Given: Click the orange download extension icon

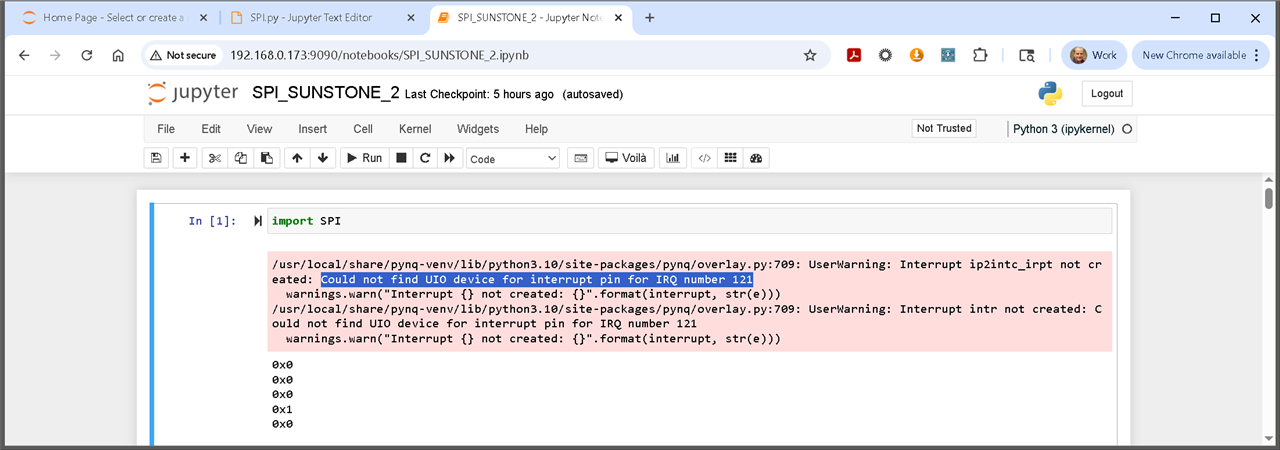Looking at the screenshot, I should (x=916, y=56).
